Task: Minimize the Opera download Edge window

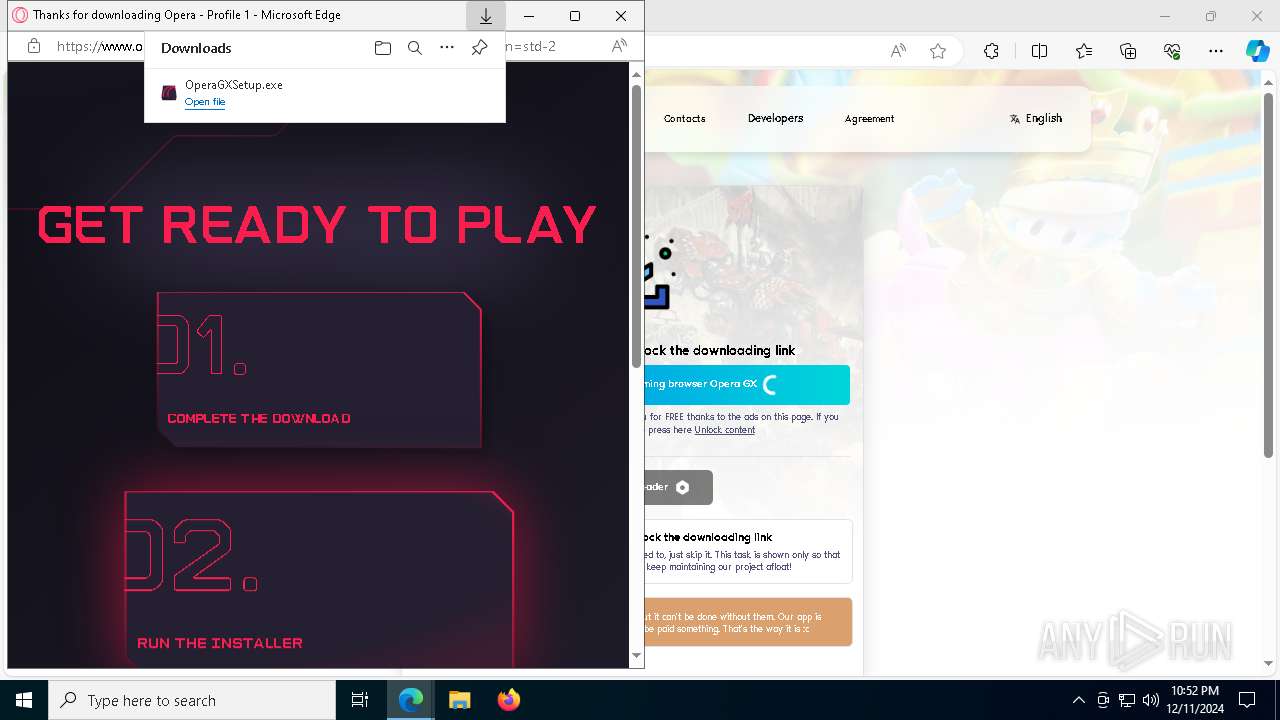Action: tap(529, 16)
